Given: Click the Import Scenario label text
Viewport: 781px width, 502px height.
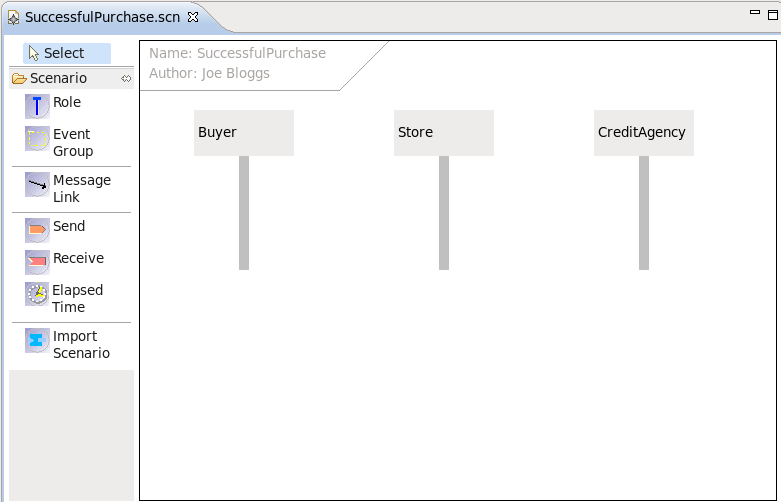Looking at the screenshot, I should (81, 344).
